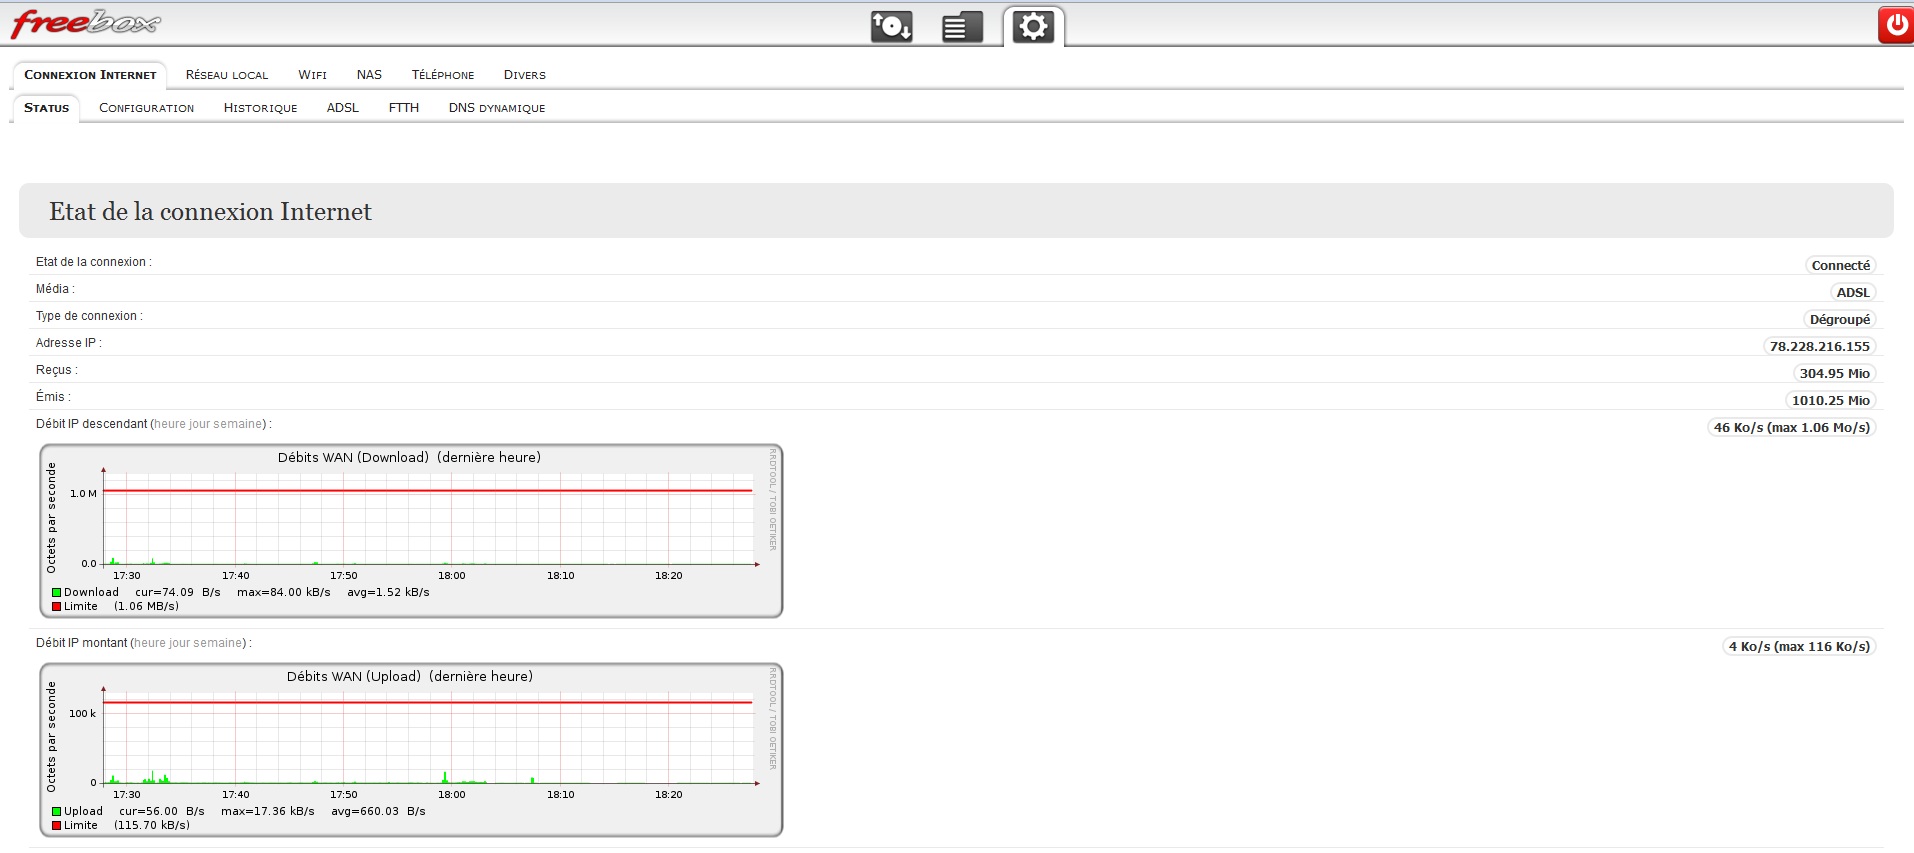Open the DNS dynamique sub-tab

(497, 108)
